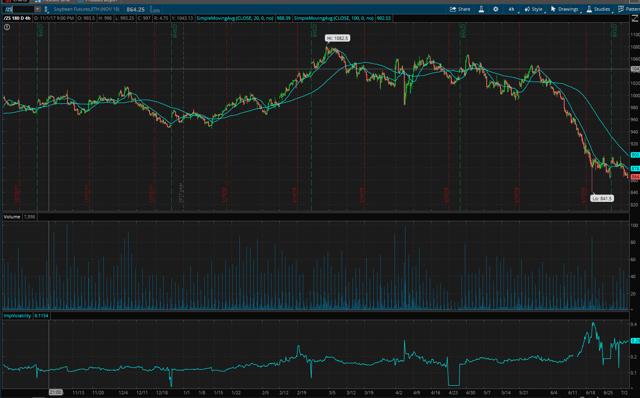Click the Soybean Futures description text
Screen dimensions: 640x398
[87, 9]
